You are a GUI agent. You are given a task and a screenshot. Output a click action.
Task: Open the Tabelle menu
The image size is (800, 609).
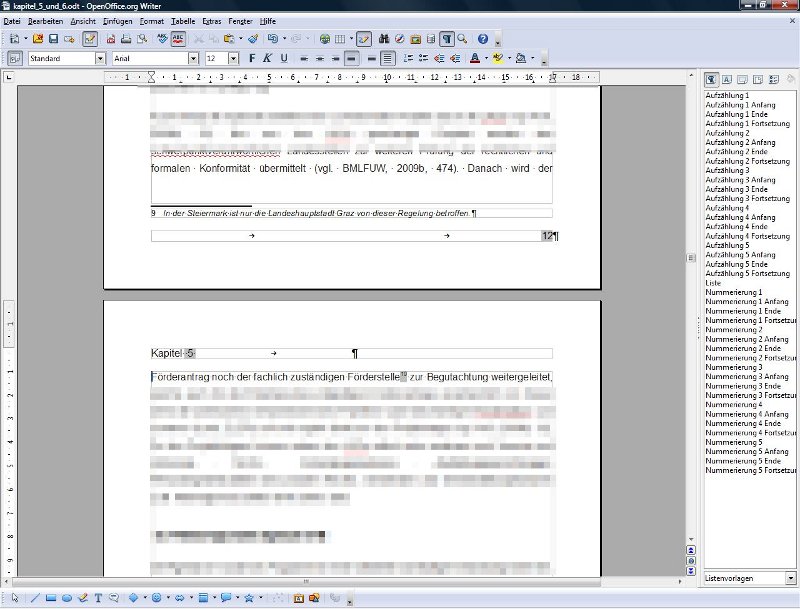[x=183, y=21]
